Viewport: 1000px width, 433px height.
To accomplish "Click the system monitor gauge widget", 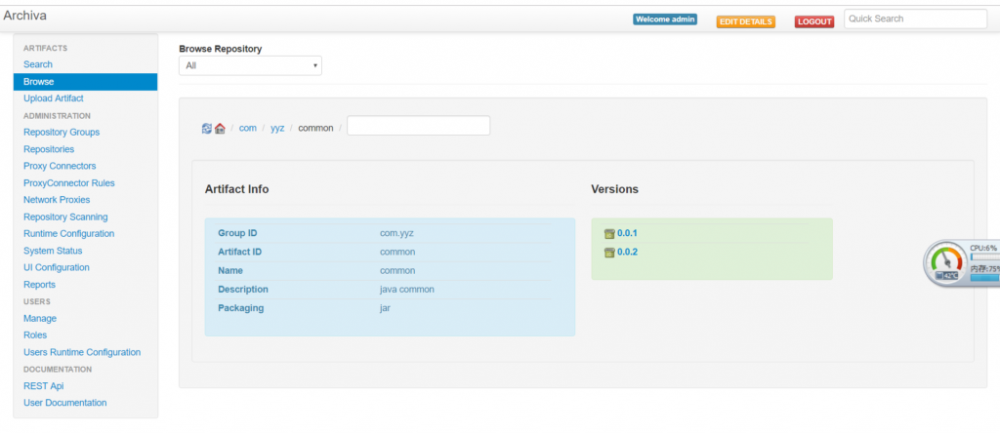I will pyautogui.click(x=962, y=263).
